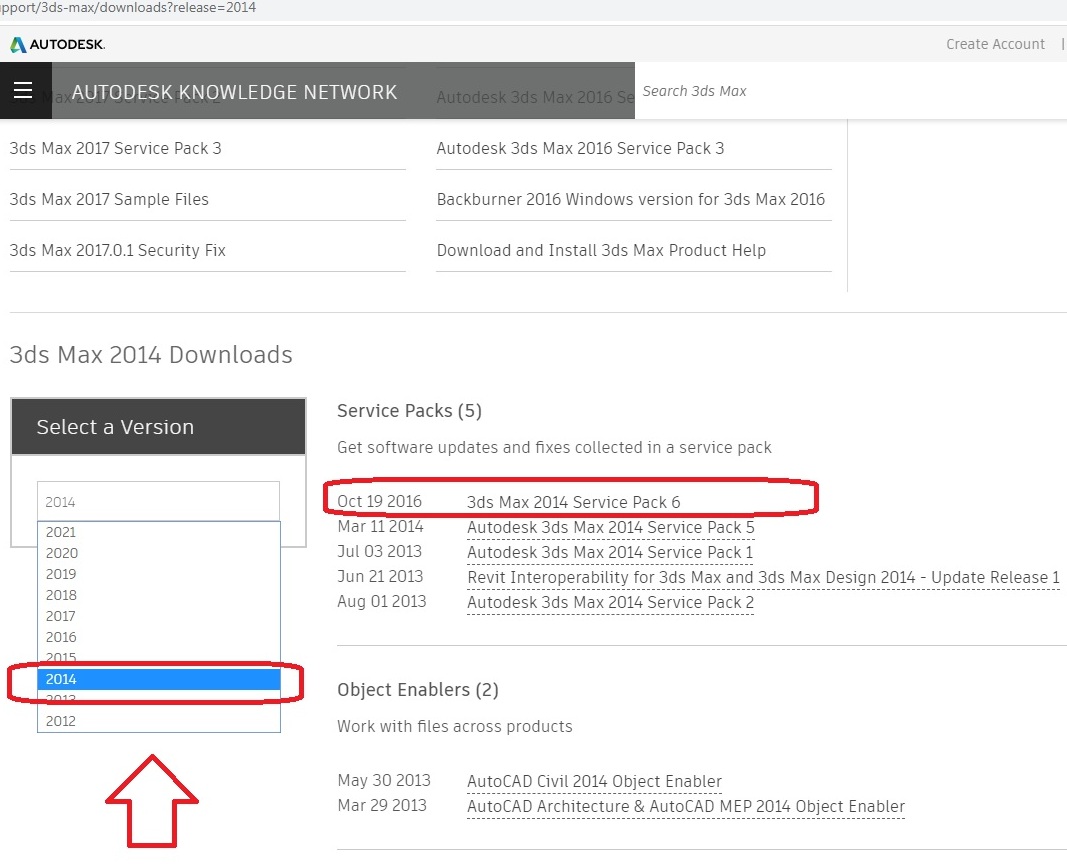The height and width of the screenshot is (867, 1067).
Task: Click the Autodesk Knowledge Network title
Action: tap(235, 92)
